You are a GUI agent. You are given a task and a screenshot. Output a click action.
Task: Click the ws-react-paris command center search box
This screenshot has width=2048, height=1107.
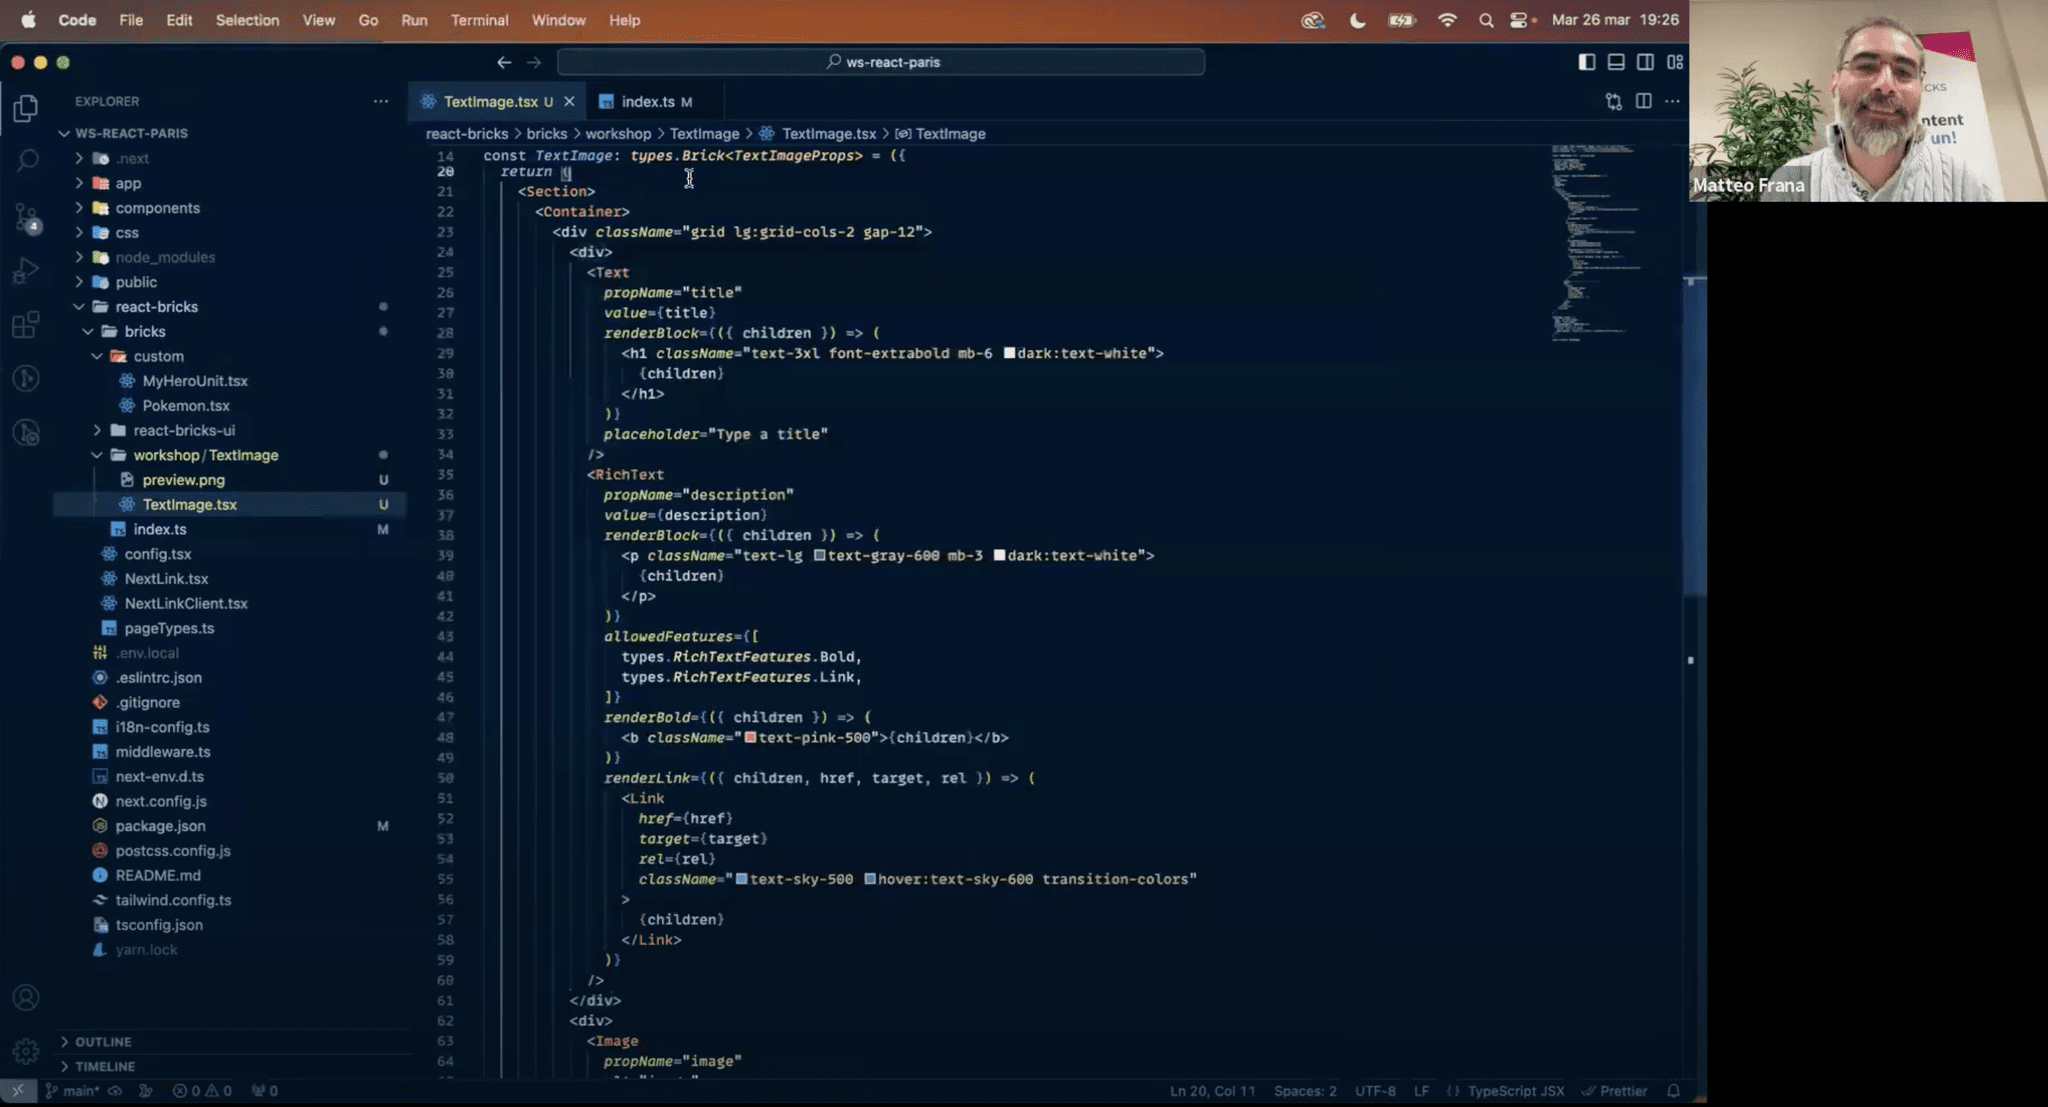click(881, 62)
